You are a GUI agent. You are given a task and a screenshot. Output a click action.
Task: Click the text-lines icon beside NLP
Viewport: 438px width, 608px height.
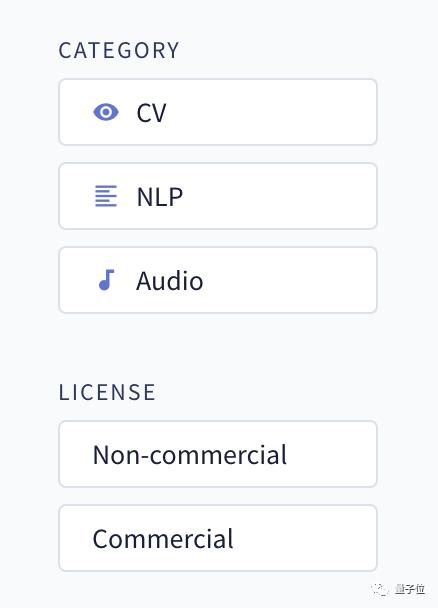coord(106,196)
